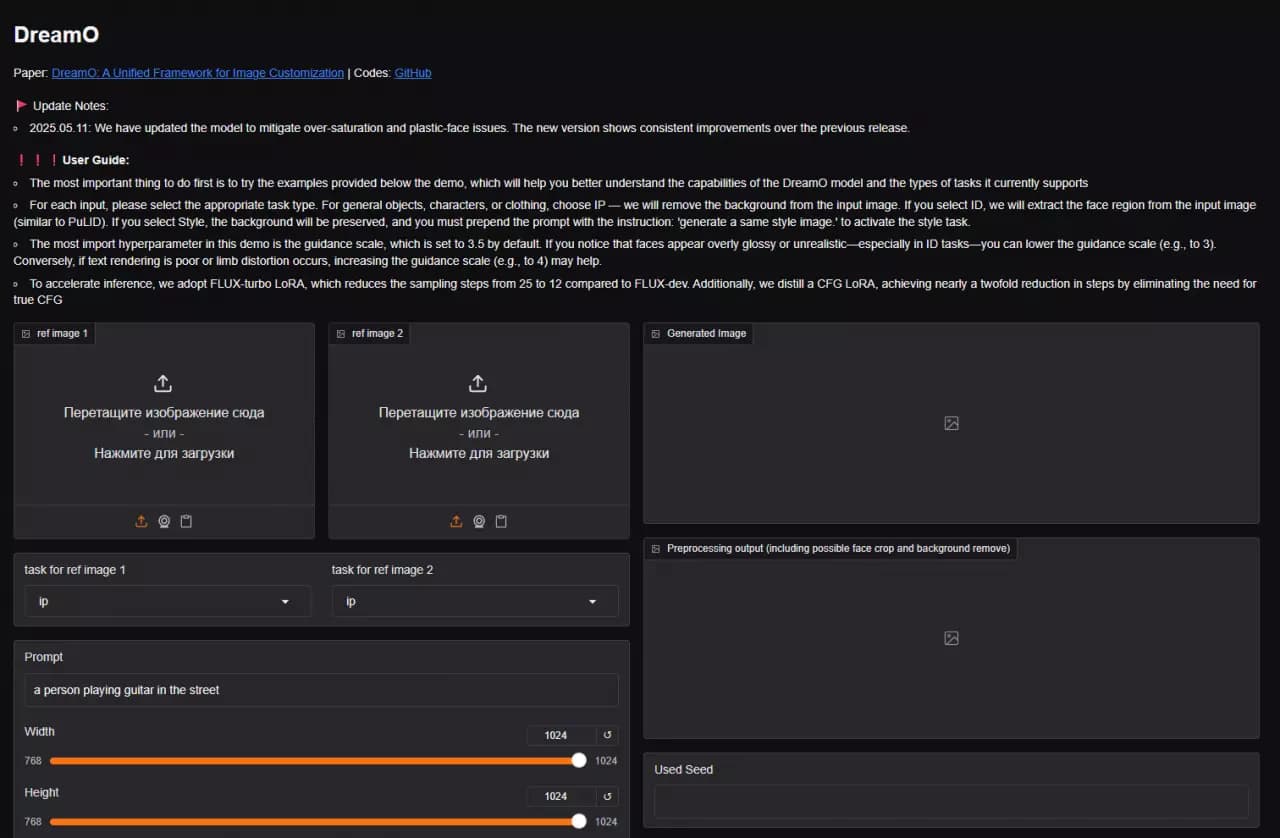
Task: Click the "task for ref image 2" label
Action: (383, 570)
